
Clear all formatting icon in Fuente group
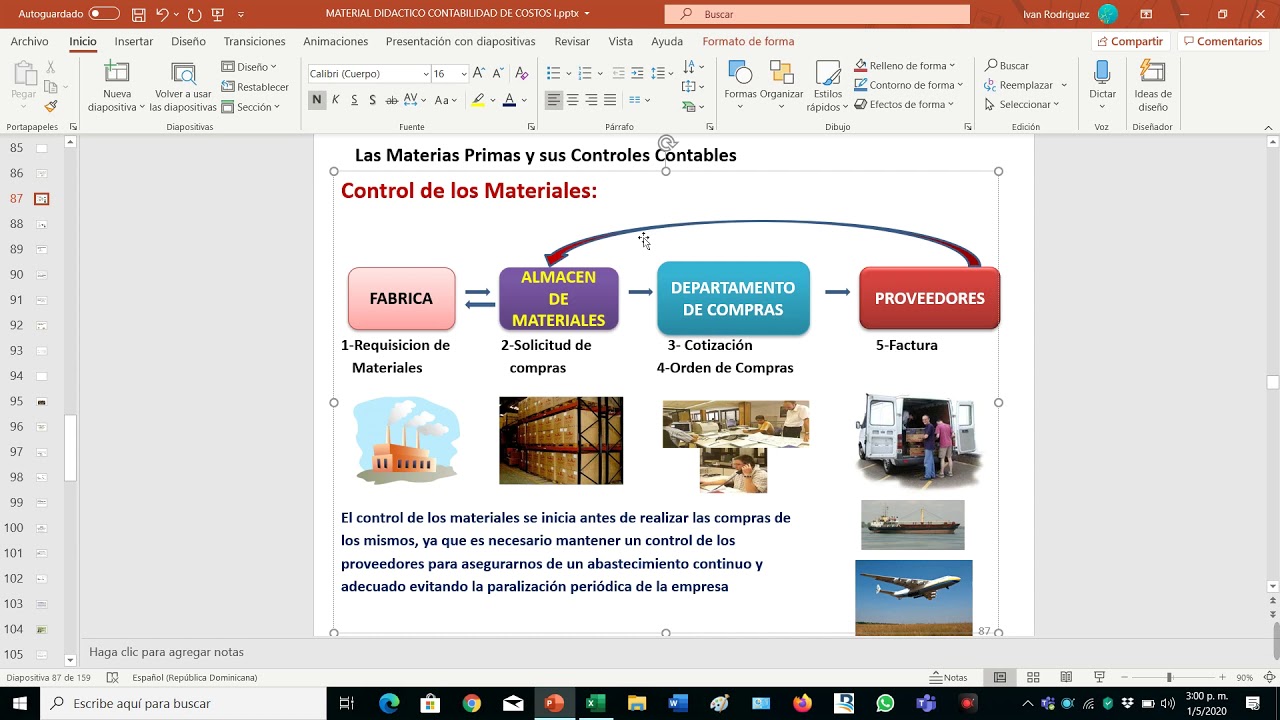pyautogui.click(x=521, y=73)
